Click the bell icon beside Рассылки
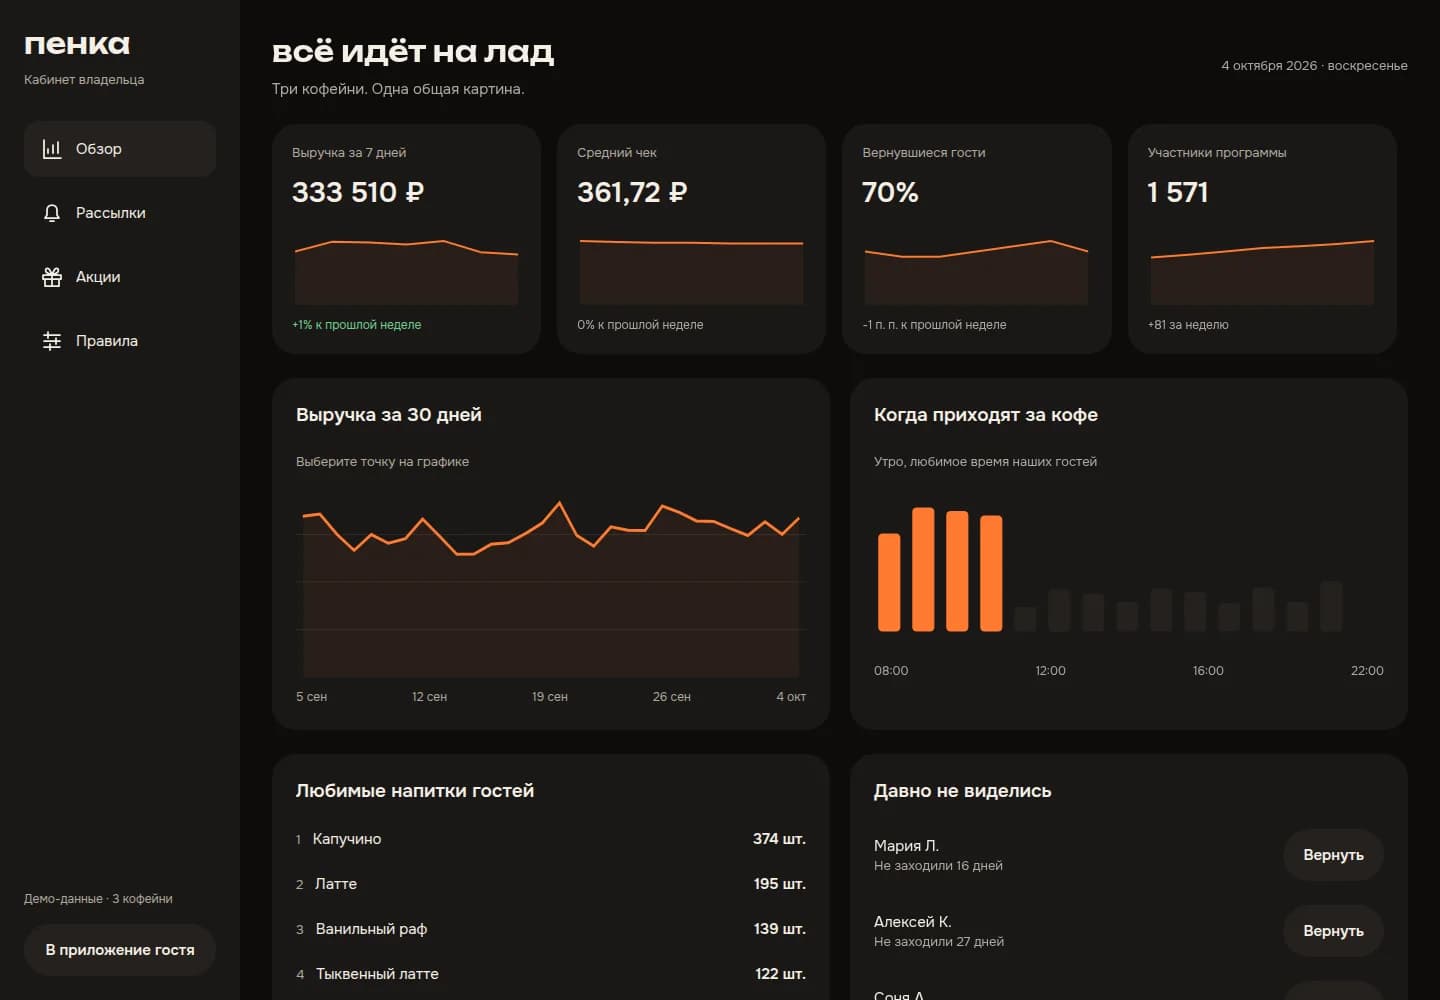The width and height of the screenshot is (1440, 1000). click(52, 213)
